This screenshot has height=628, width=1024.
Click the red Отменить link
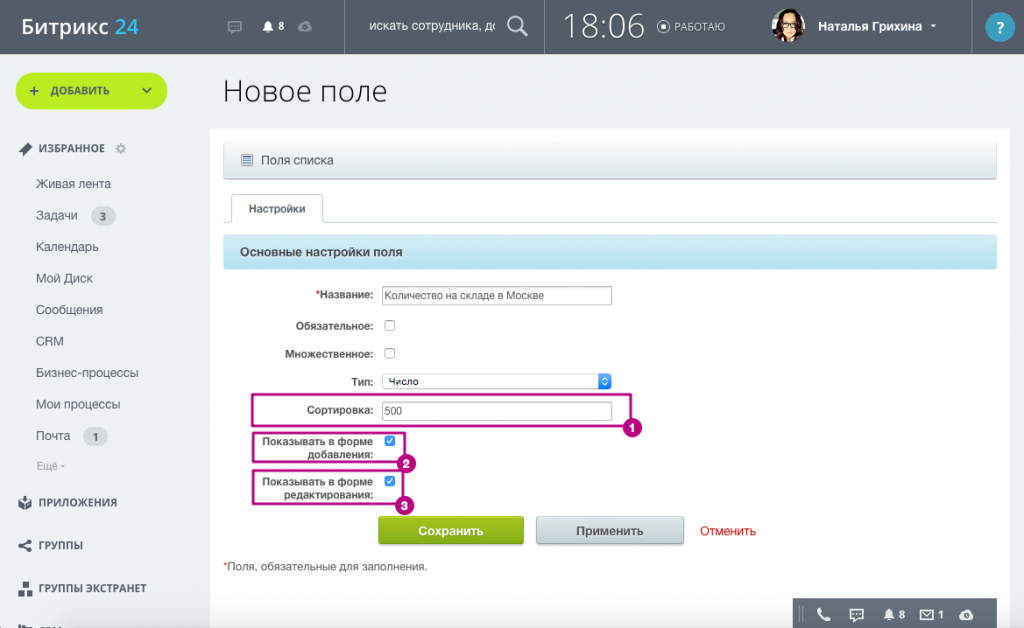click(727, 531)
